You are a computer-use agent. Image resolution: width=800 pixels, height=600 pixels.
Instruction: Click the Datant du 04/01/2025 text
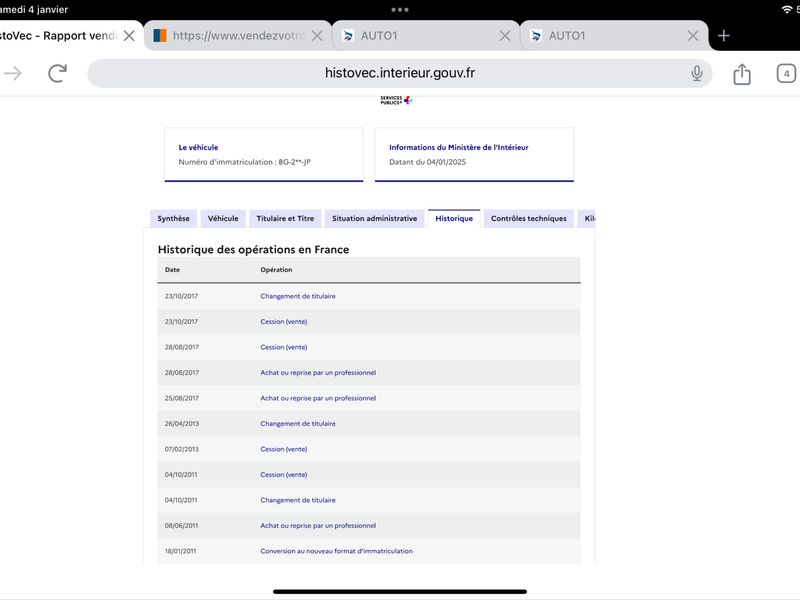click(428, 162)
